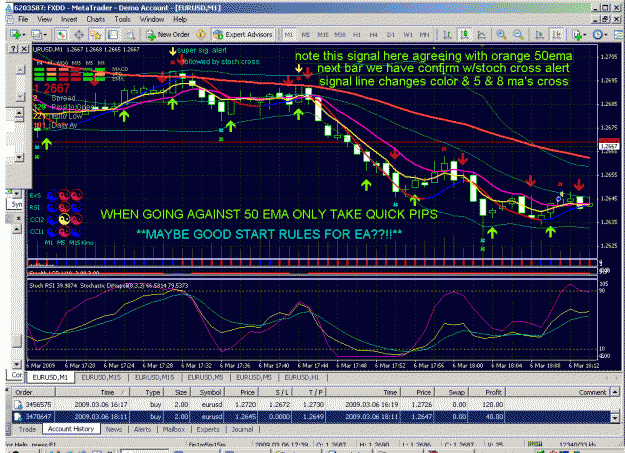Switch chart to D1 timeframe
The image size is (625, 453).
[391, 35]
